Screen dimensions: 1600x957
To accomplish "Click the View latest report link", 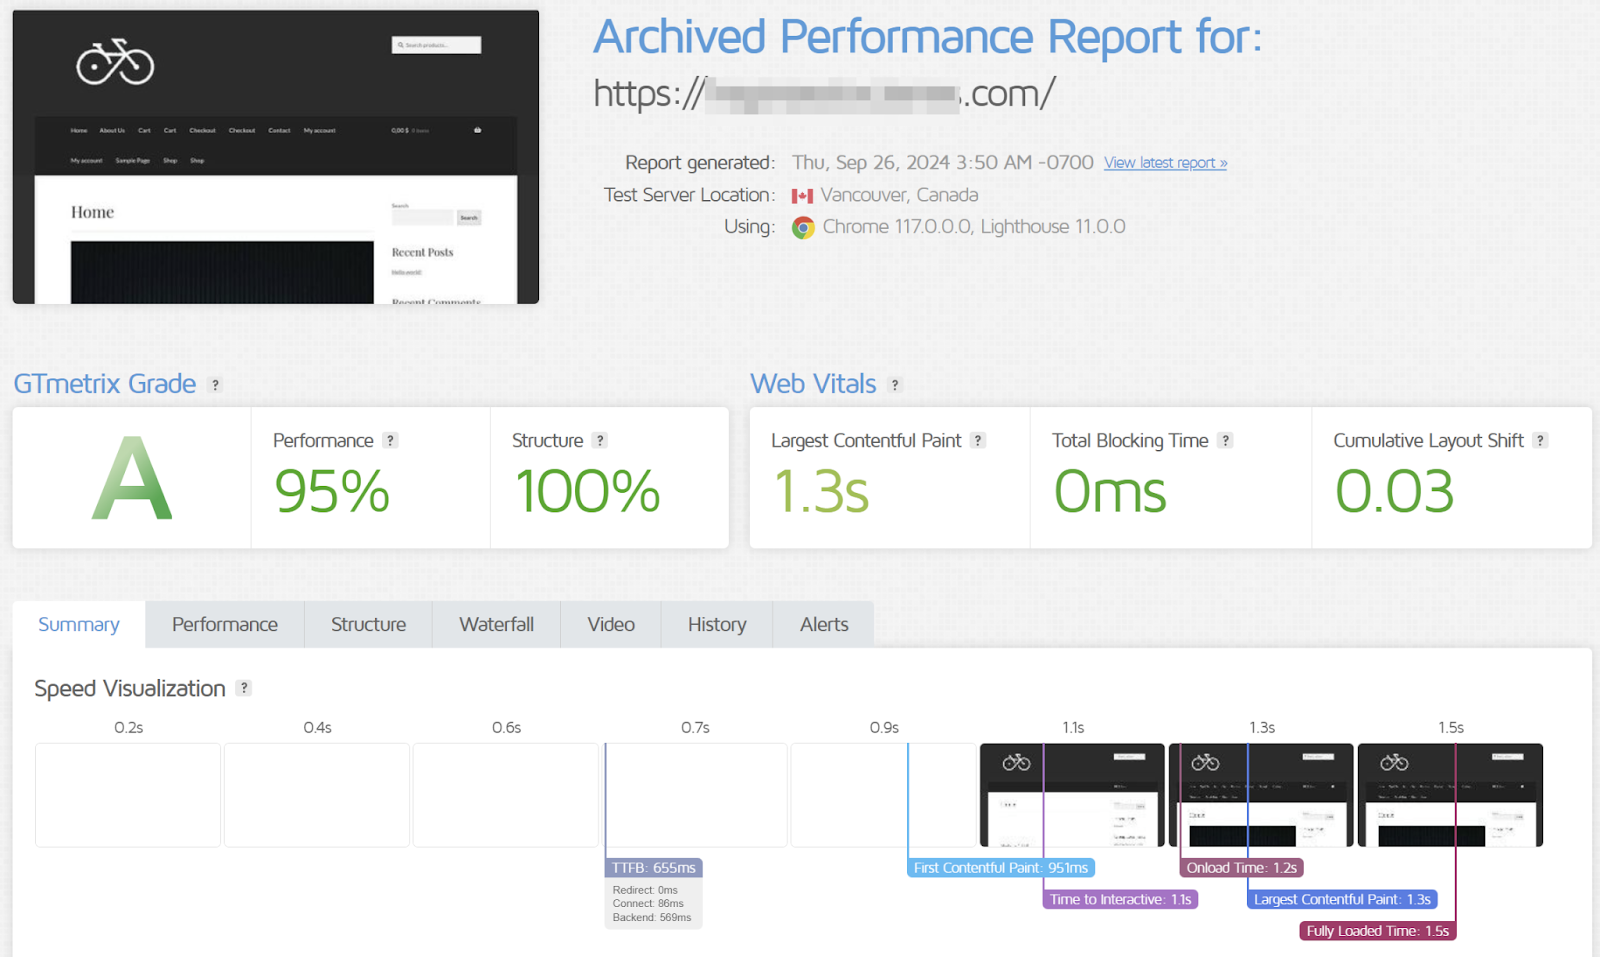I will (x=1165, y=163).
